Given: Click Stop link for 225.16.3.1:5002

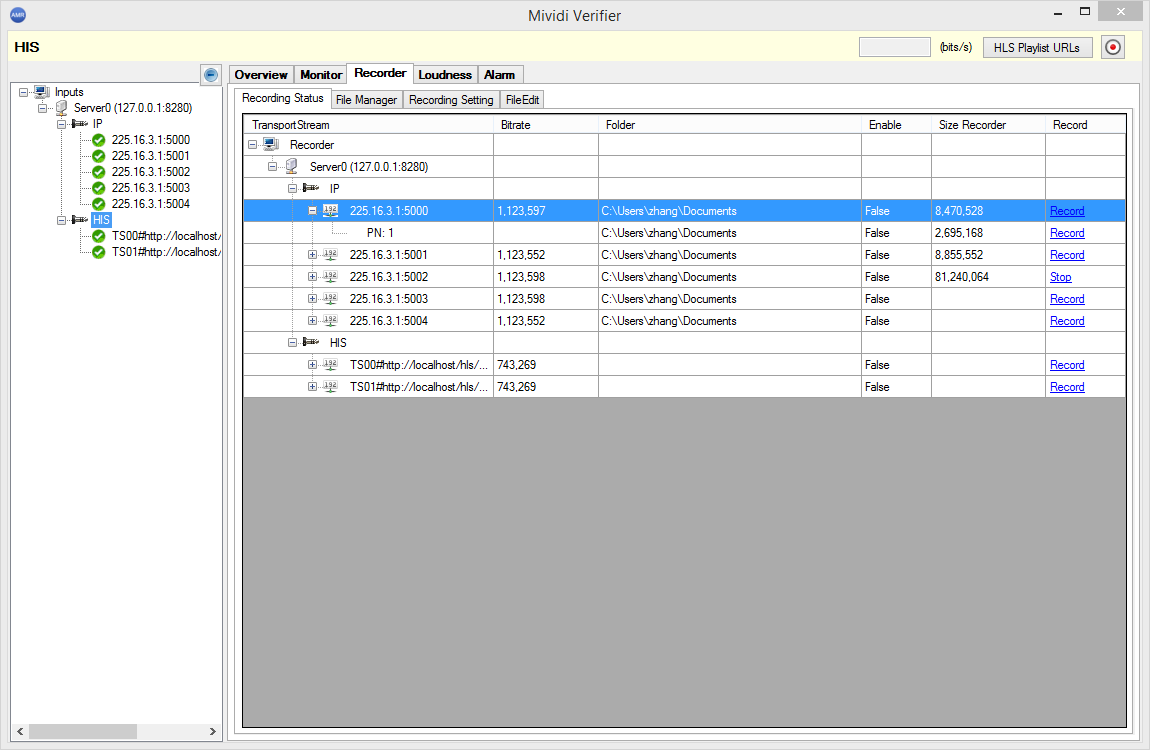Looking at the screenshot, I should pos(1060,277).
